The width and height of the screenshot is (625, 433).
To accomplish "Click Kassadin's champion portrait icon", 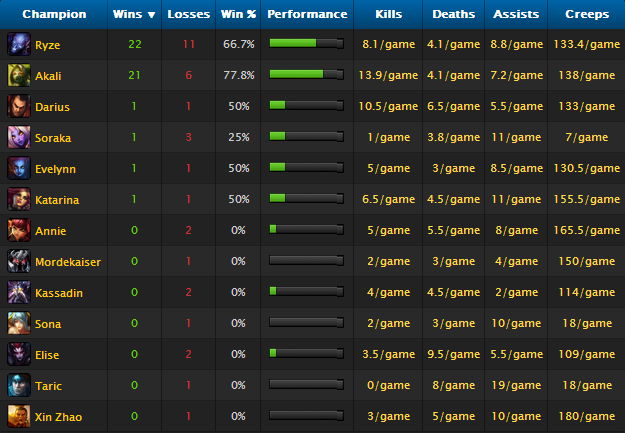I will click(19, 292).
